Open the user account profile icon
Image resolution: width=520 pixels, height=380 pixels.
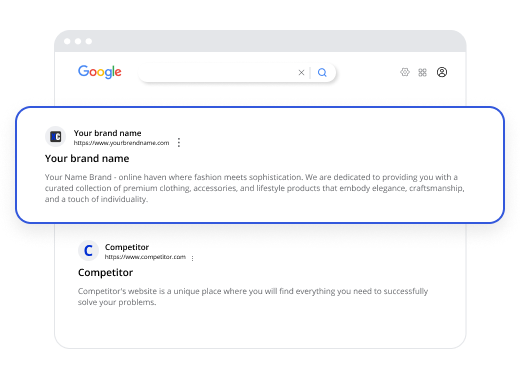(x=442, y=72)
